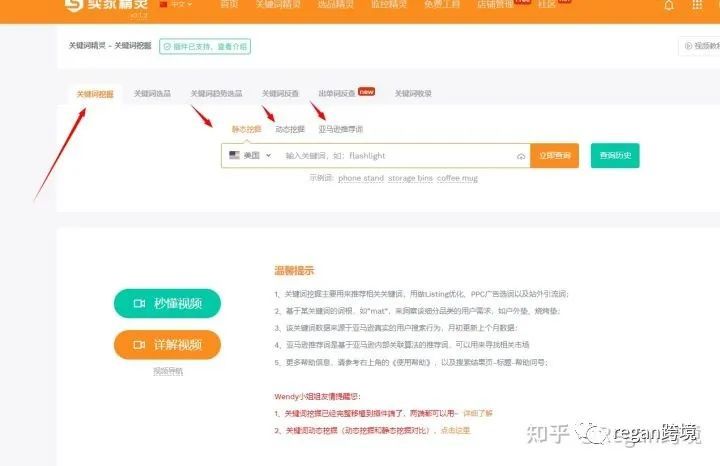This screenshot has width=720, height=466.
Task: Play the 秒懂视频 video button
Action: [167, 303]
